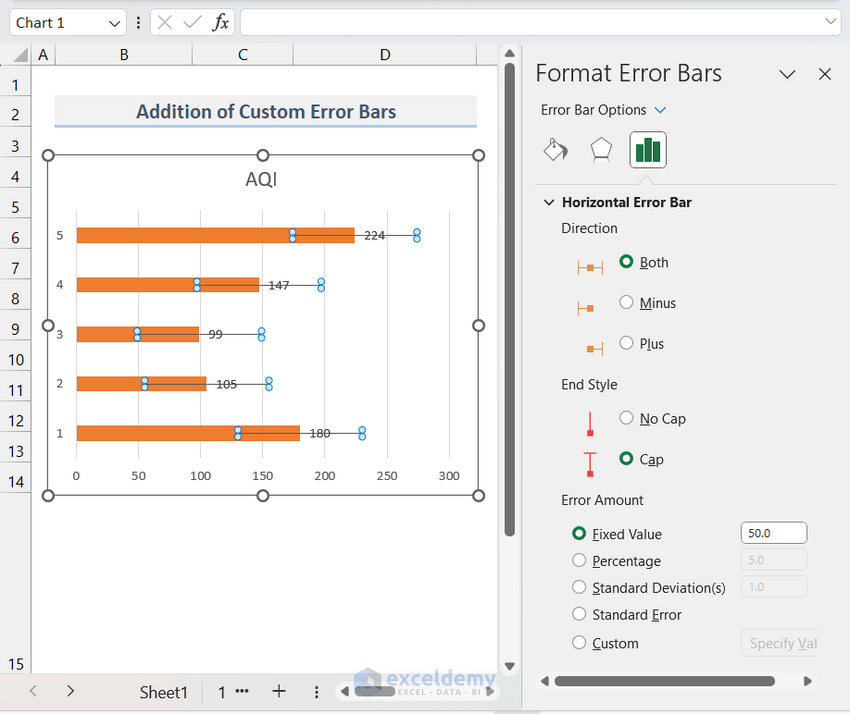Image resolution: width=850 pixels, height=714 pixels.
Task: Add a new worksheet with the plus icon
Action: pos(278,691)
